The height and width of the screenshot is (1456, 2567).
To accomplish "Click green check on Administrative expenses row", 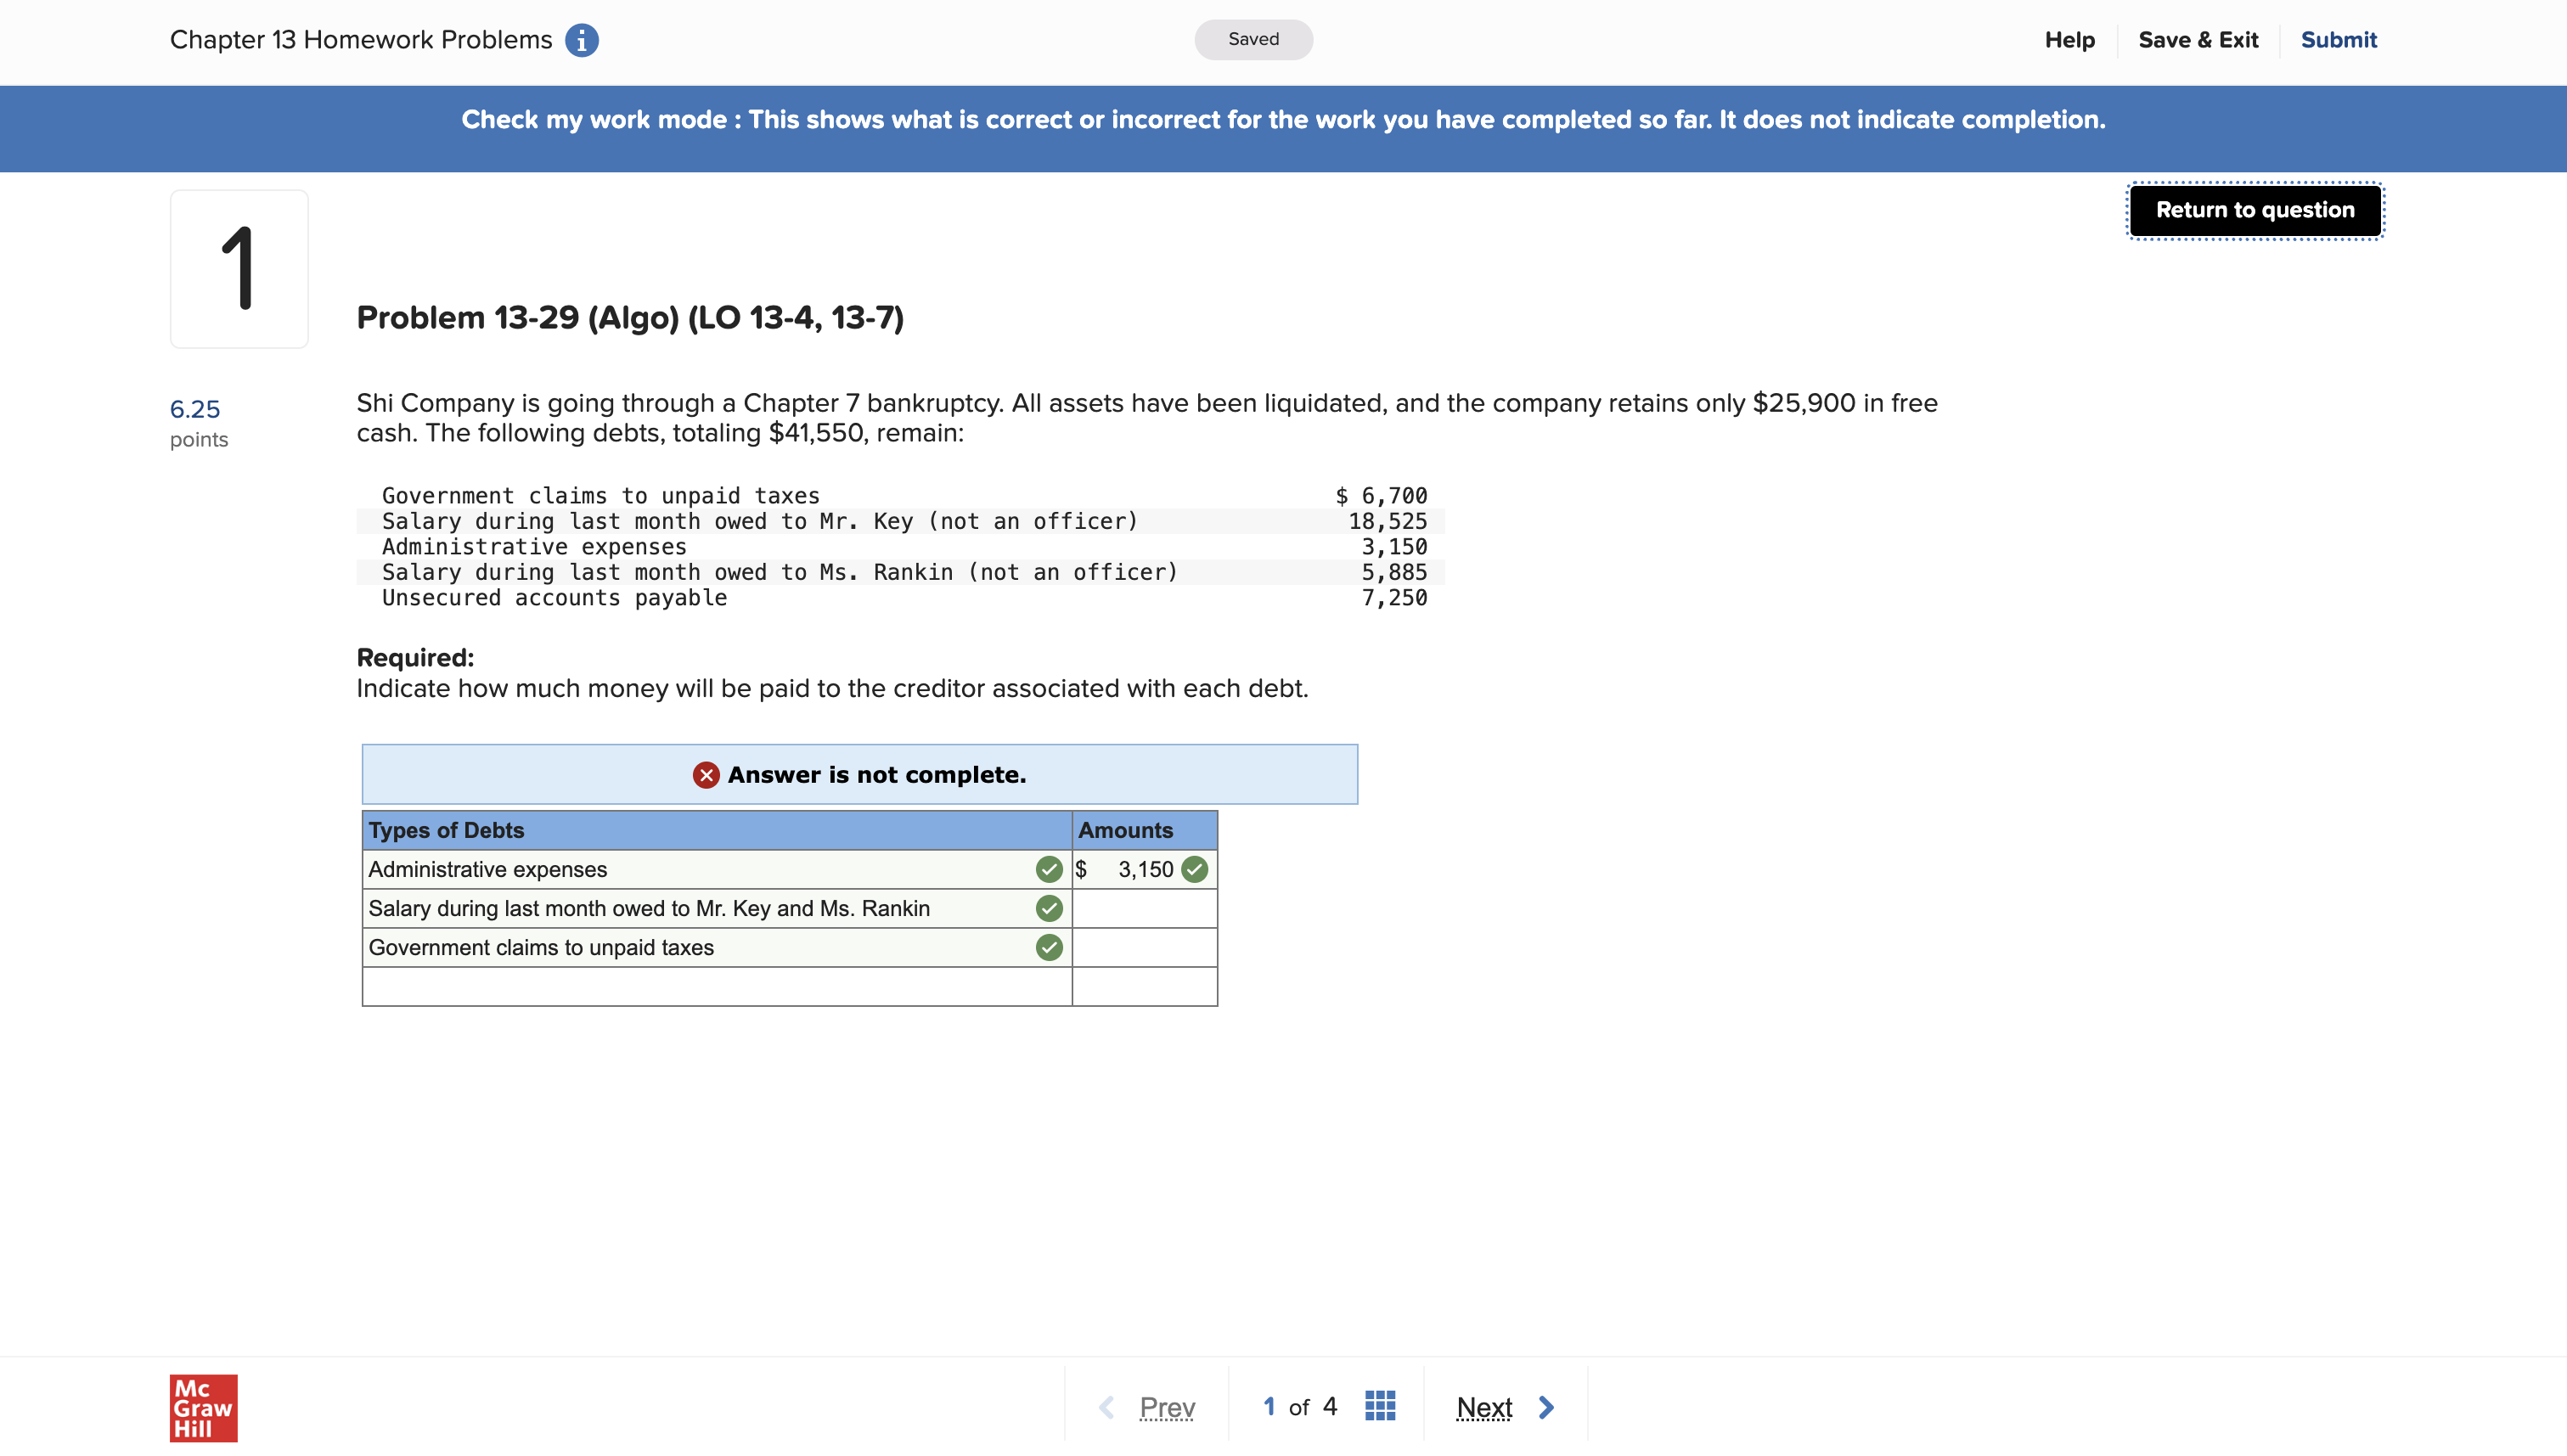I will point(1048,869).
